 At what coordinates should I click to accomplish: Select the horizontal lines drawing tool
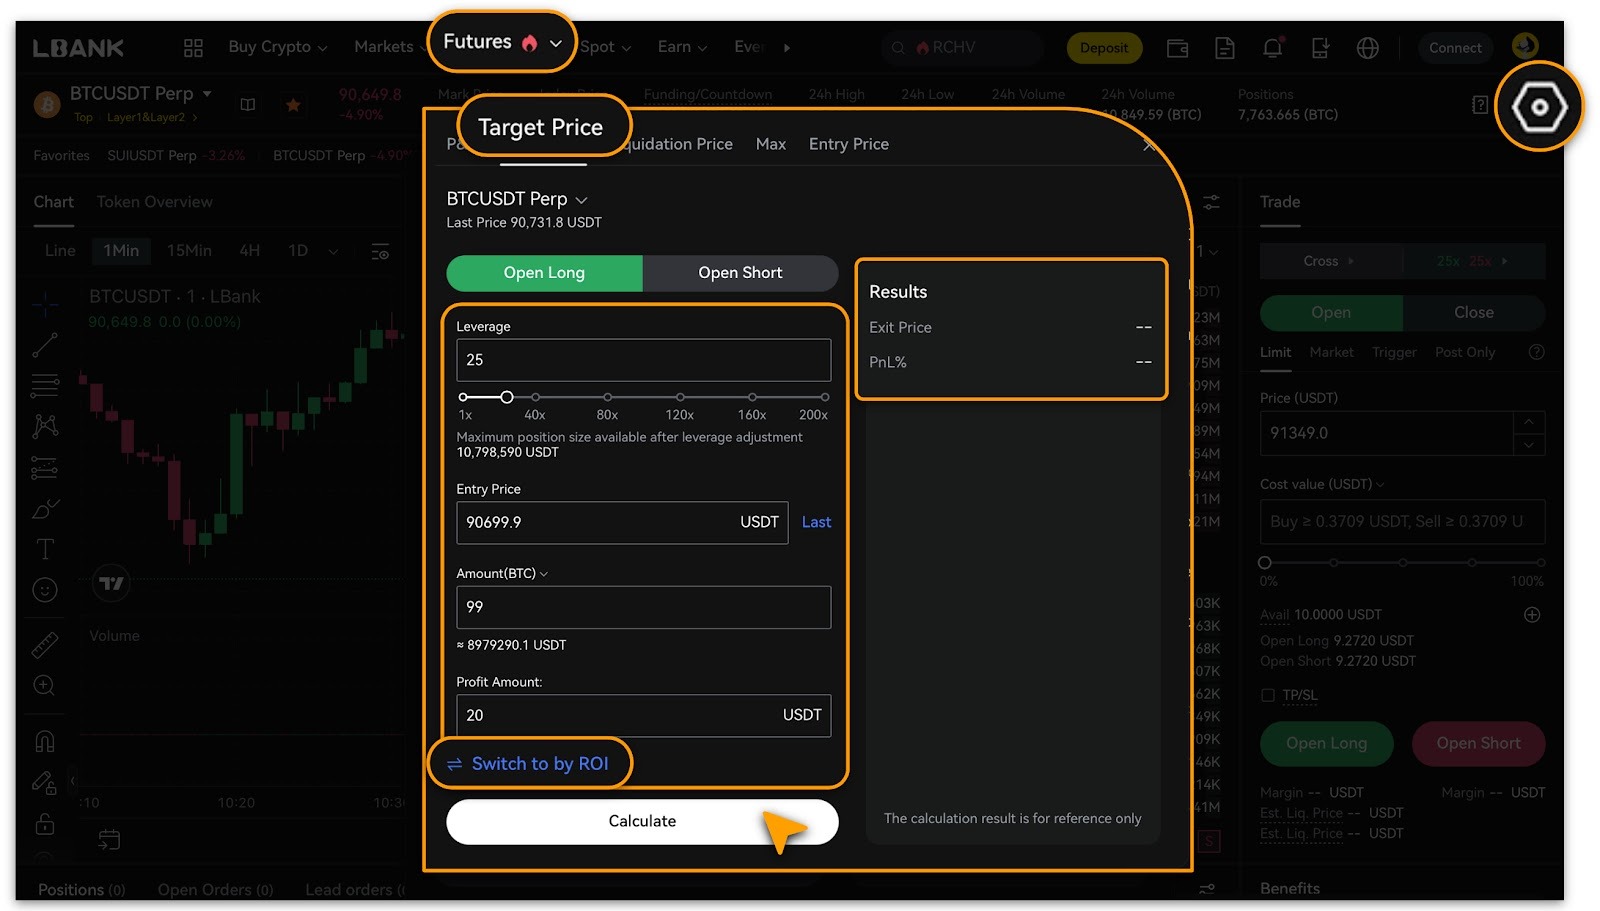[45, 385]
